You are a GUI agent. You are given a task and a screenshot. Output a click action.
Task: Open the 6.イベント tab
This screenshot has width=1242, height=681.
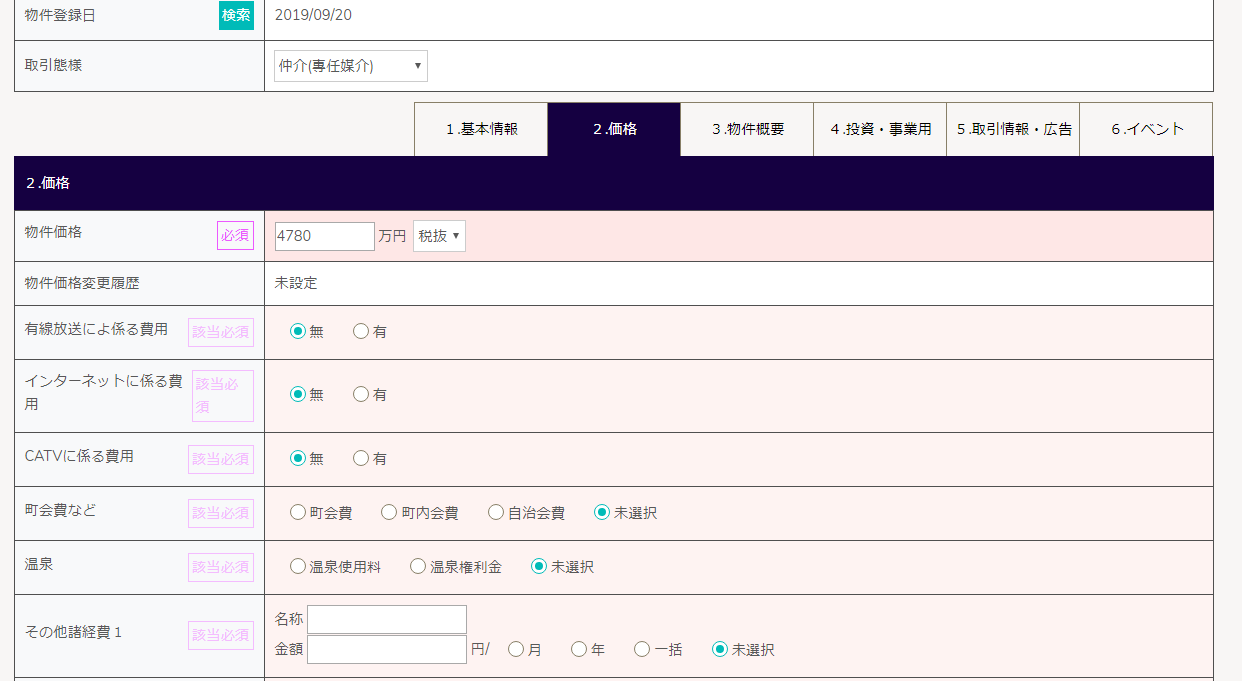pos(1146,129)
